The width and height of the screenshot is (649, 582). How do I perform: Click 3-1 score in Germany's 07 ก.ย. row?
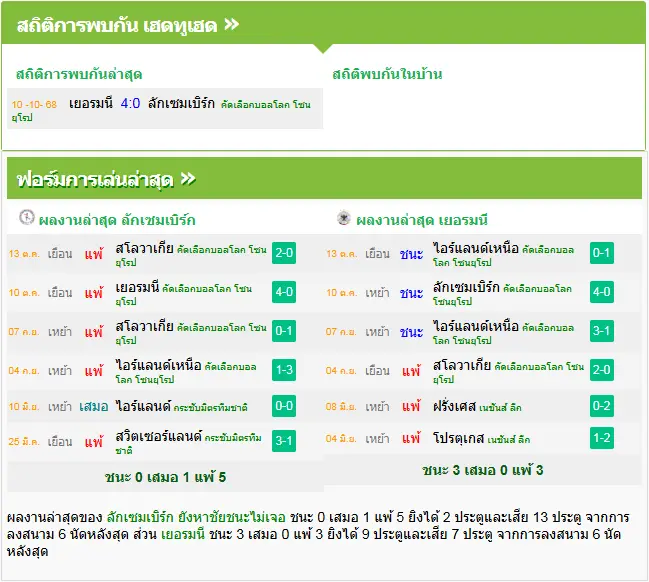pos(601,331)
